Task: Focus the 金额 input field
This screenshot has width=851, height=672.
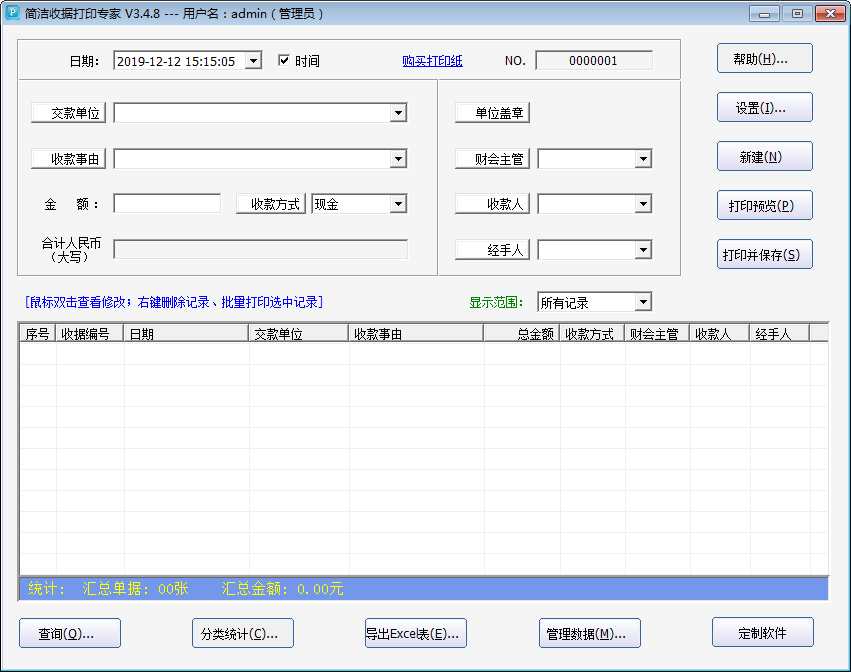Action: coord(167,204)
